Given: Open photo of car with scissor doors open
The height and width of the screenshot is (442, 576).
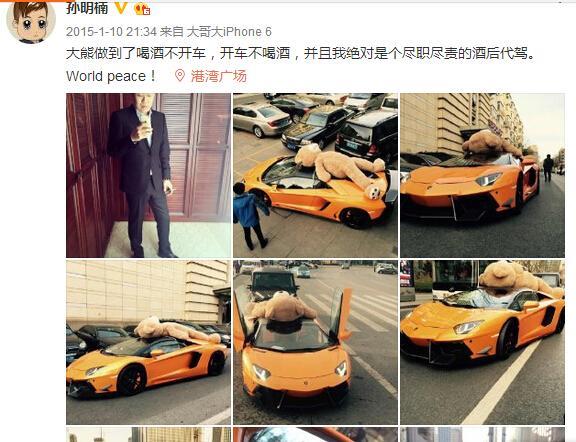Looking at the screenshot, I should [x=316, y=342].
